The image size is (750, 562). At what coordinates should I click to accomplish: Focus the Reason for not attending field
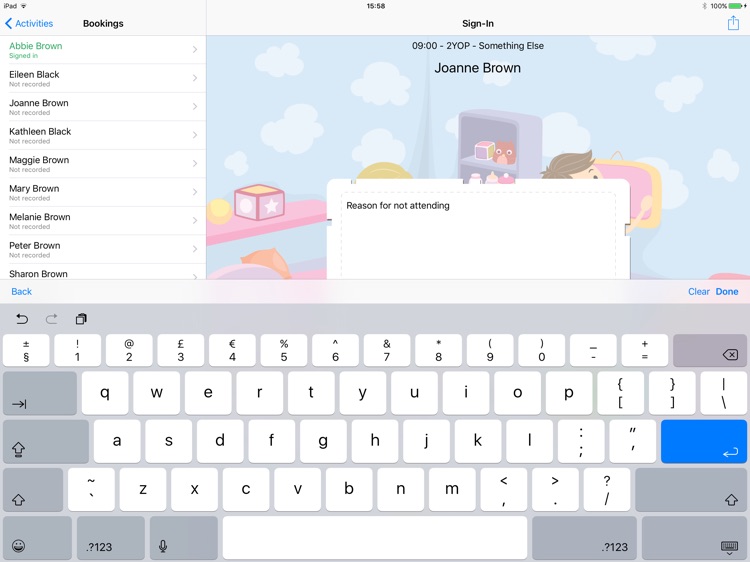[478, 236]
